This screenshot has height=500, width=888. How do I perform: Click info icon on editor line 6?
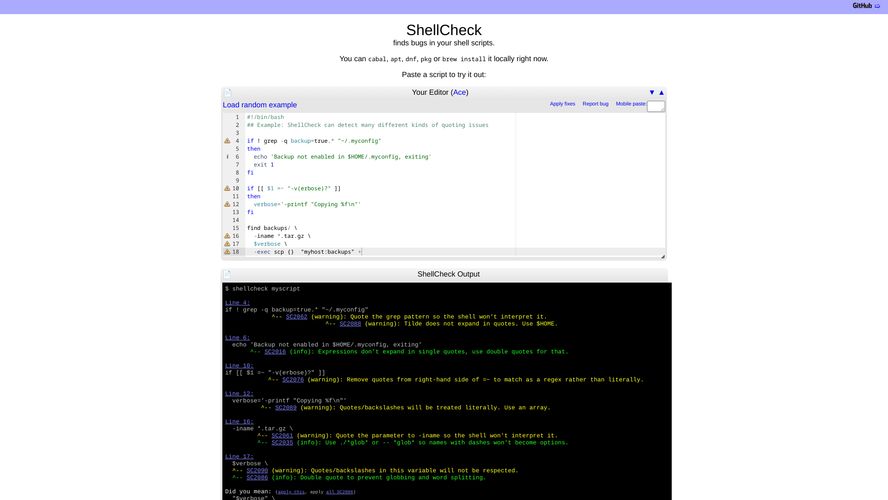pyautogui.click(x=227, y=157)
